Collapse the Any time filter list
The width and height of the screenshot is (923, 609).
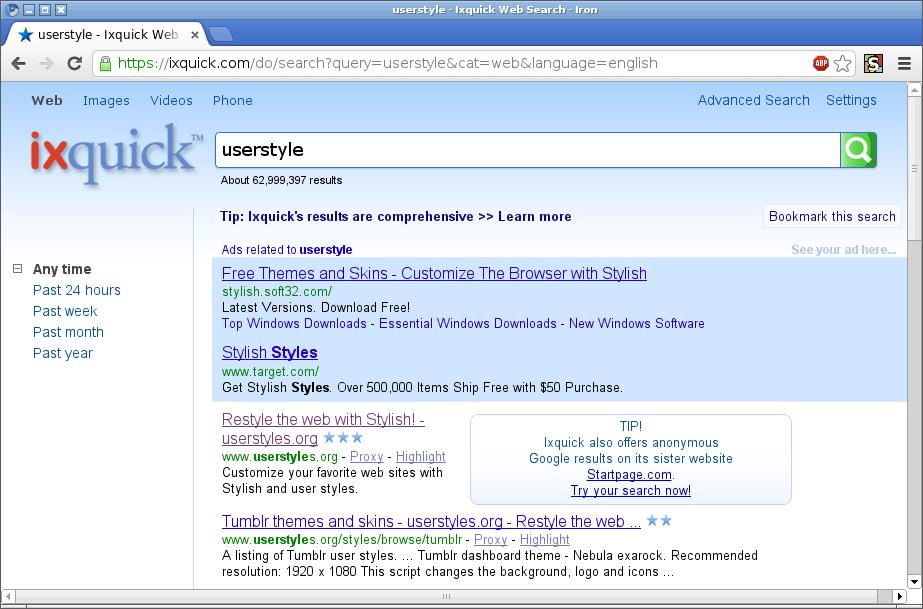(18, 269)
